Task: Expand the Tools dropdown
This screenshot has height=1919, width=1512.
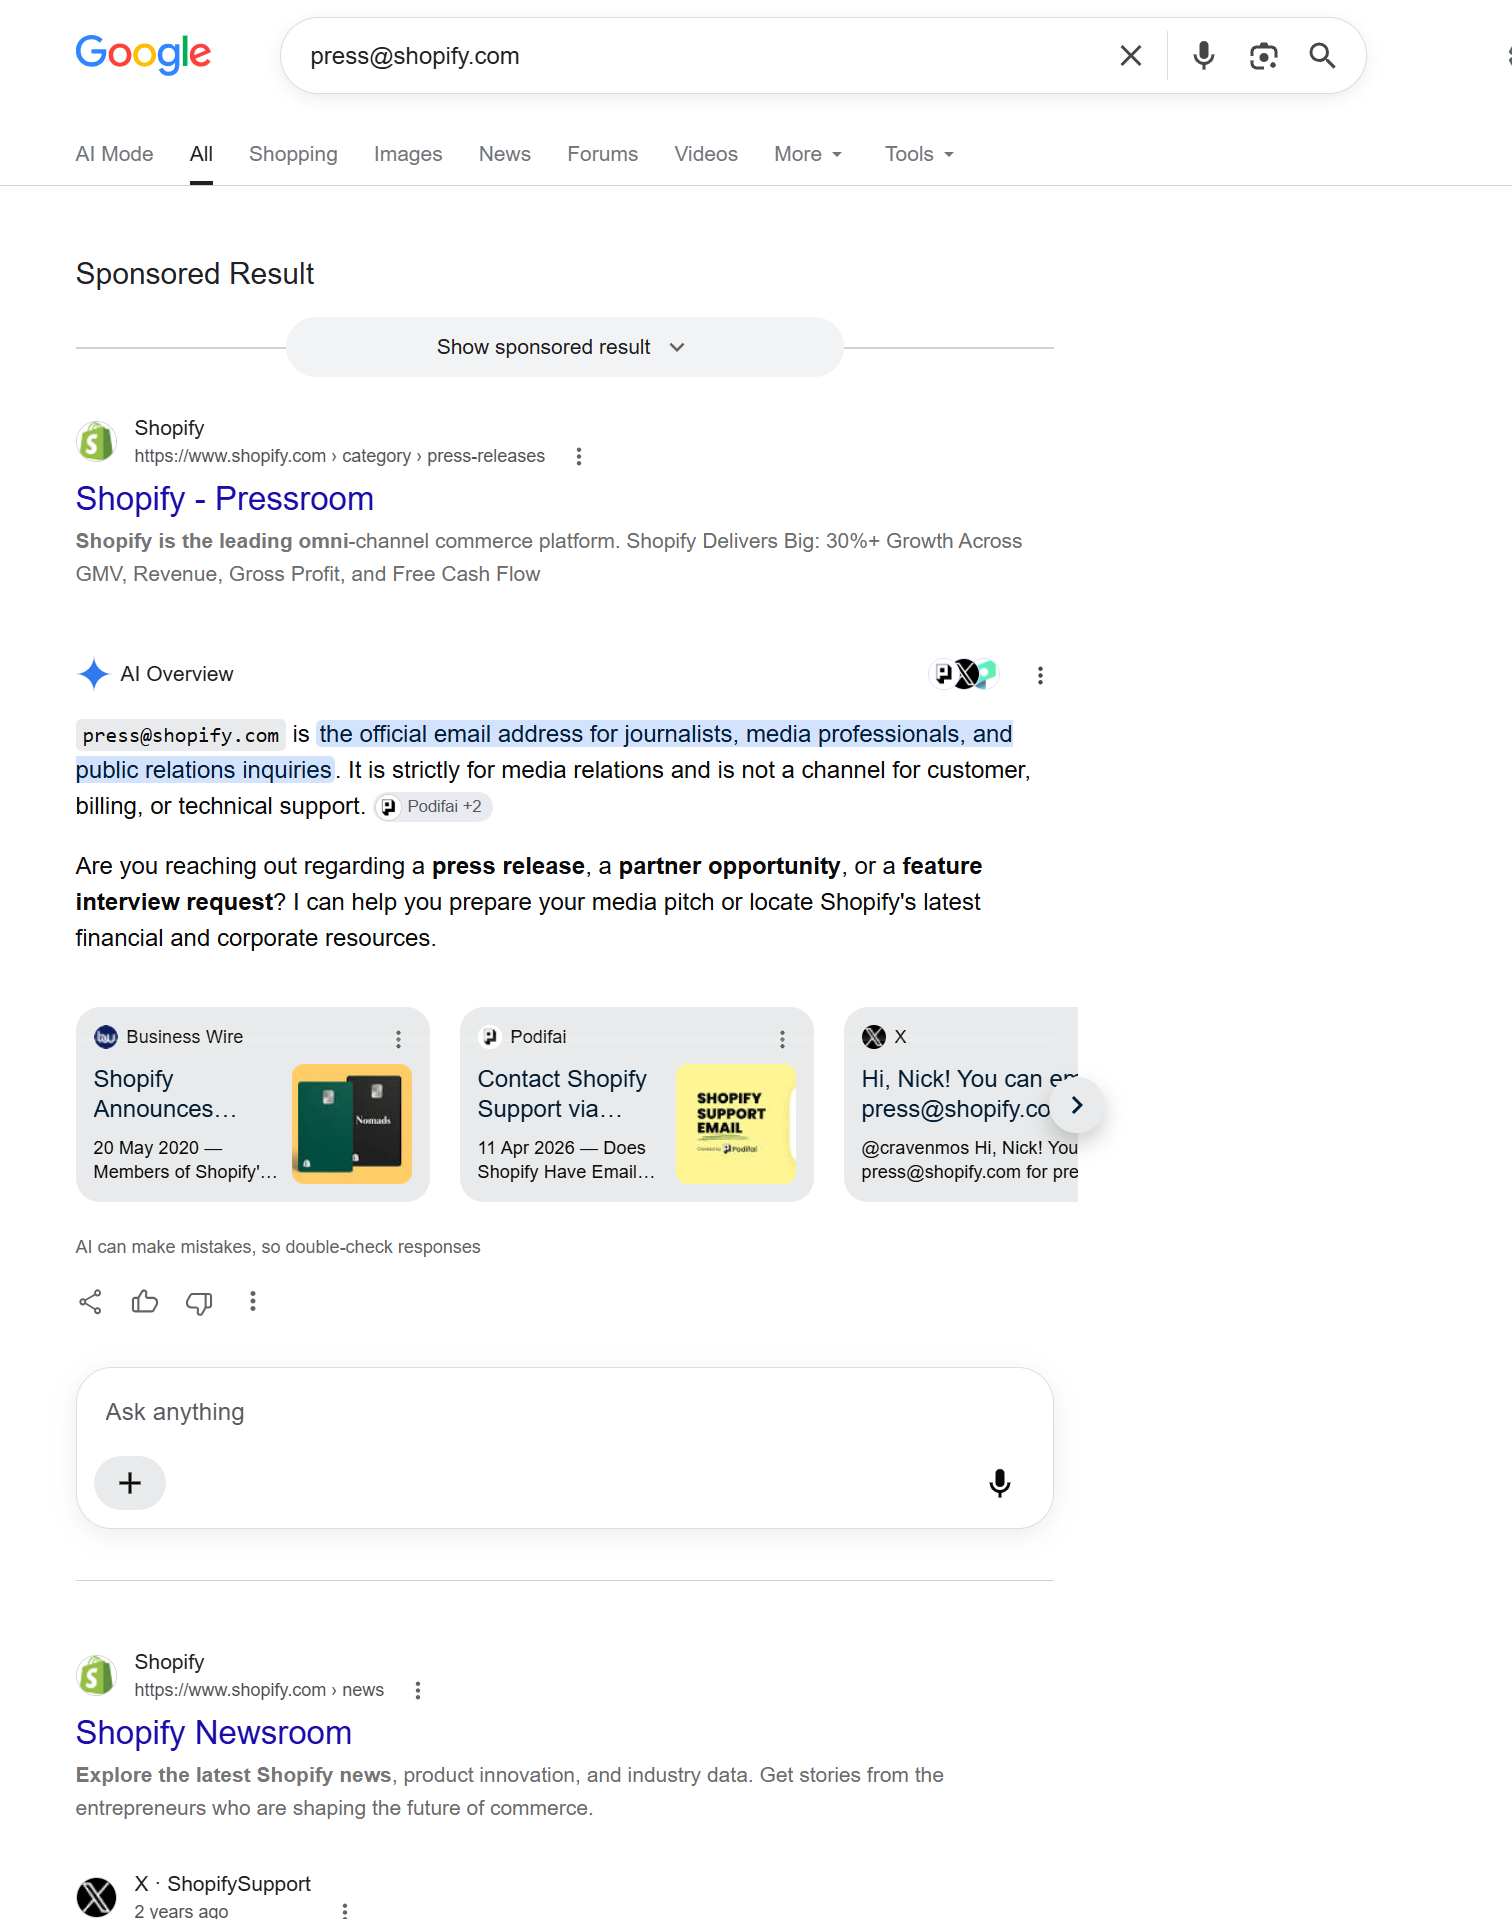Action: 919,154
